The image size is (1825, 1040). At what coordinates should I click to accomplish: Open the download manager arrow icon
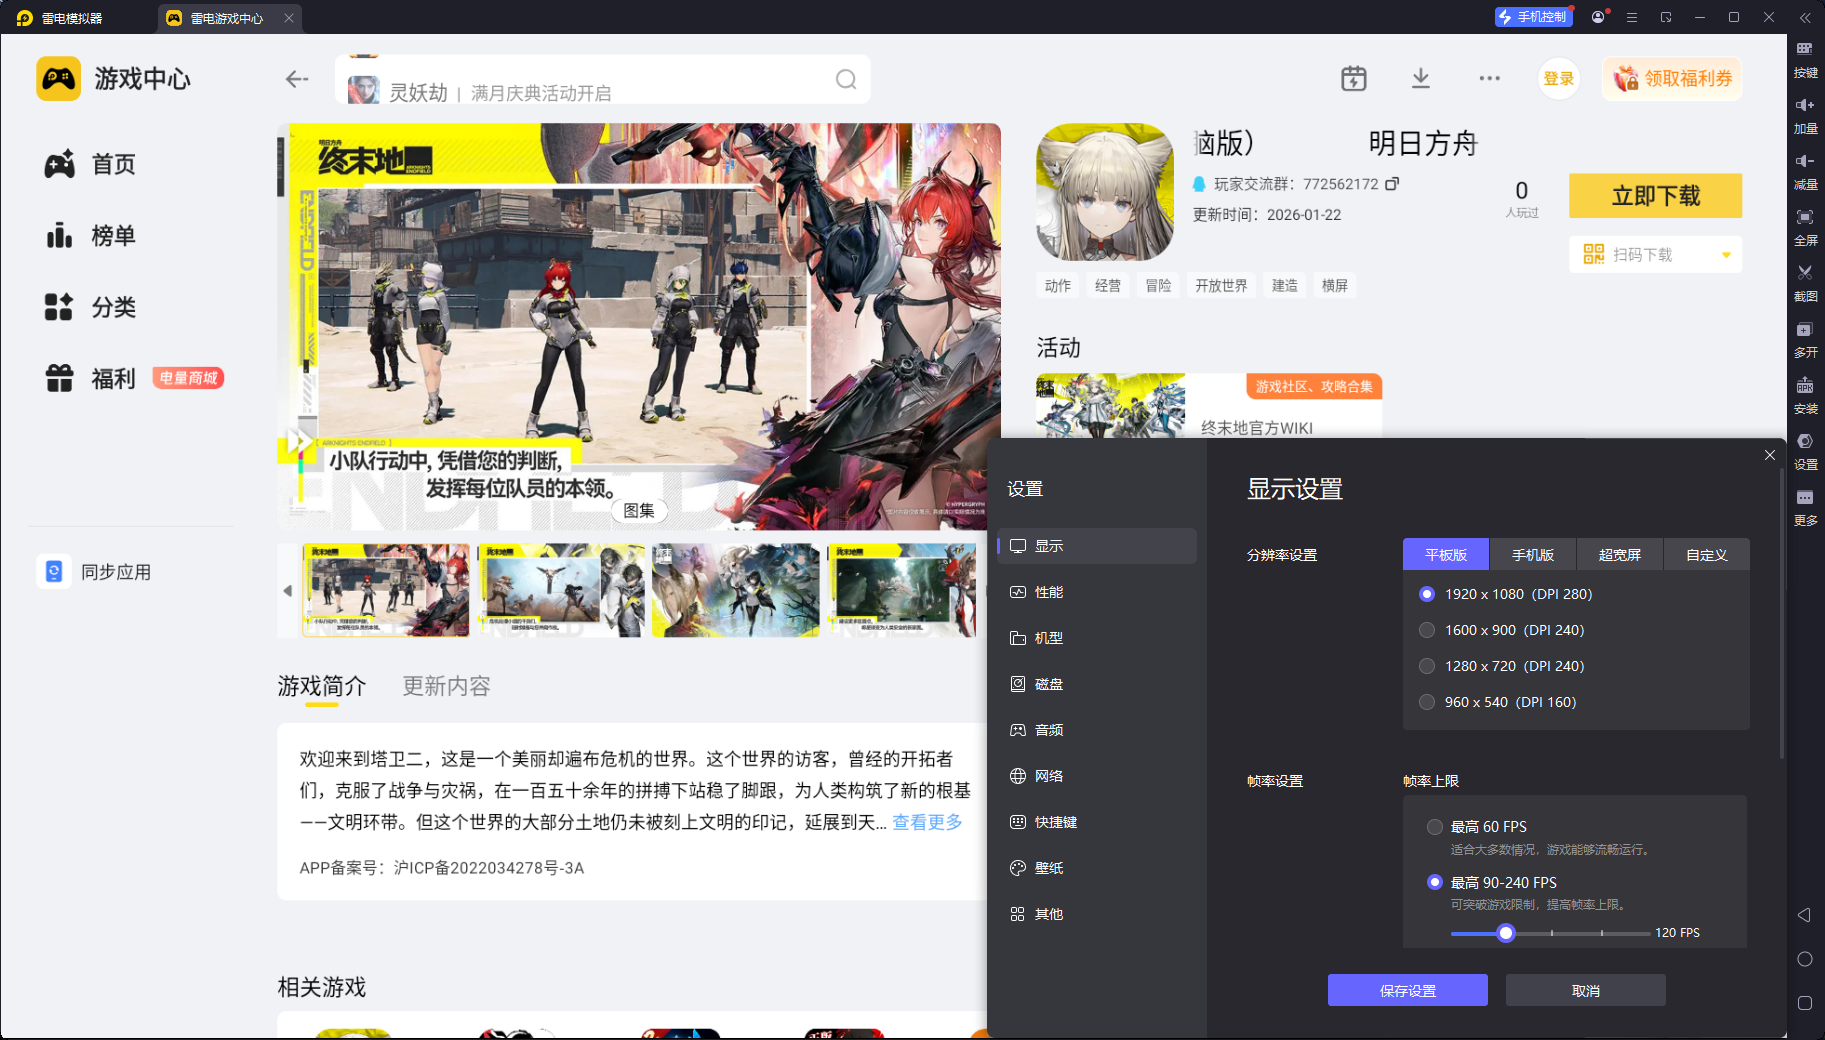point(1420,79)
